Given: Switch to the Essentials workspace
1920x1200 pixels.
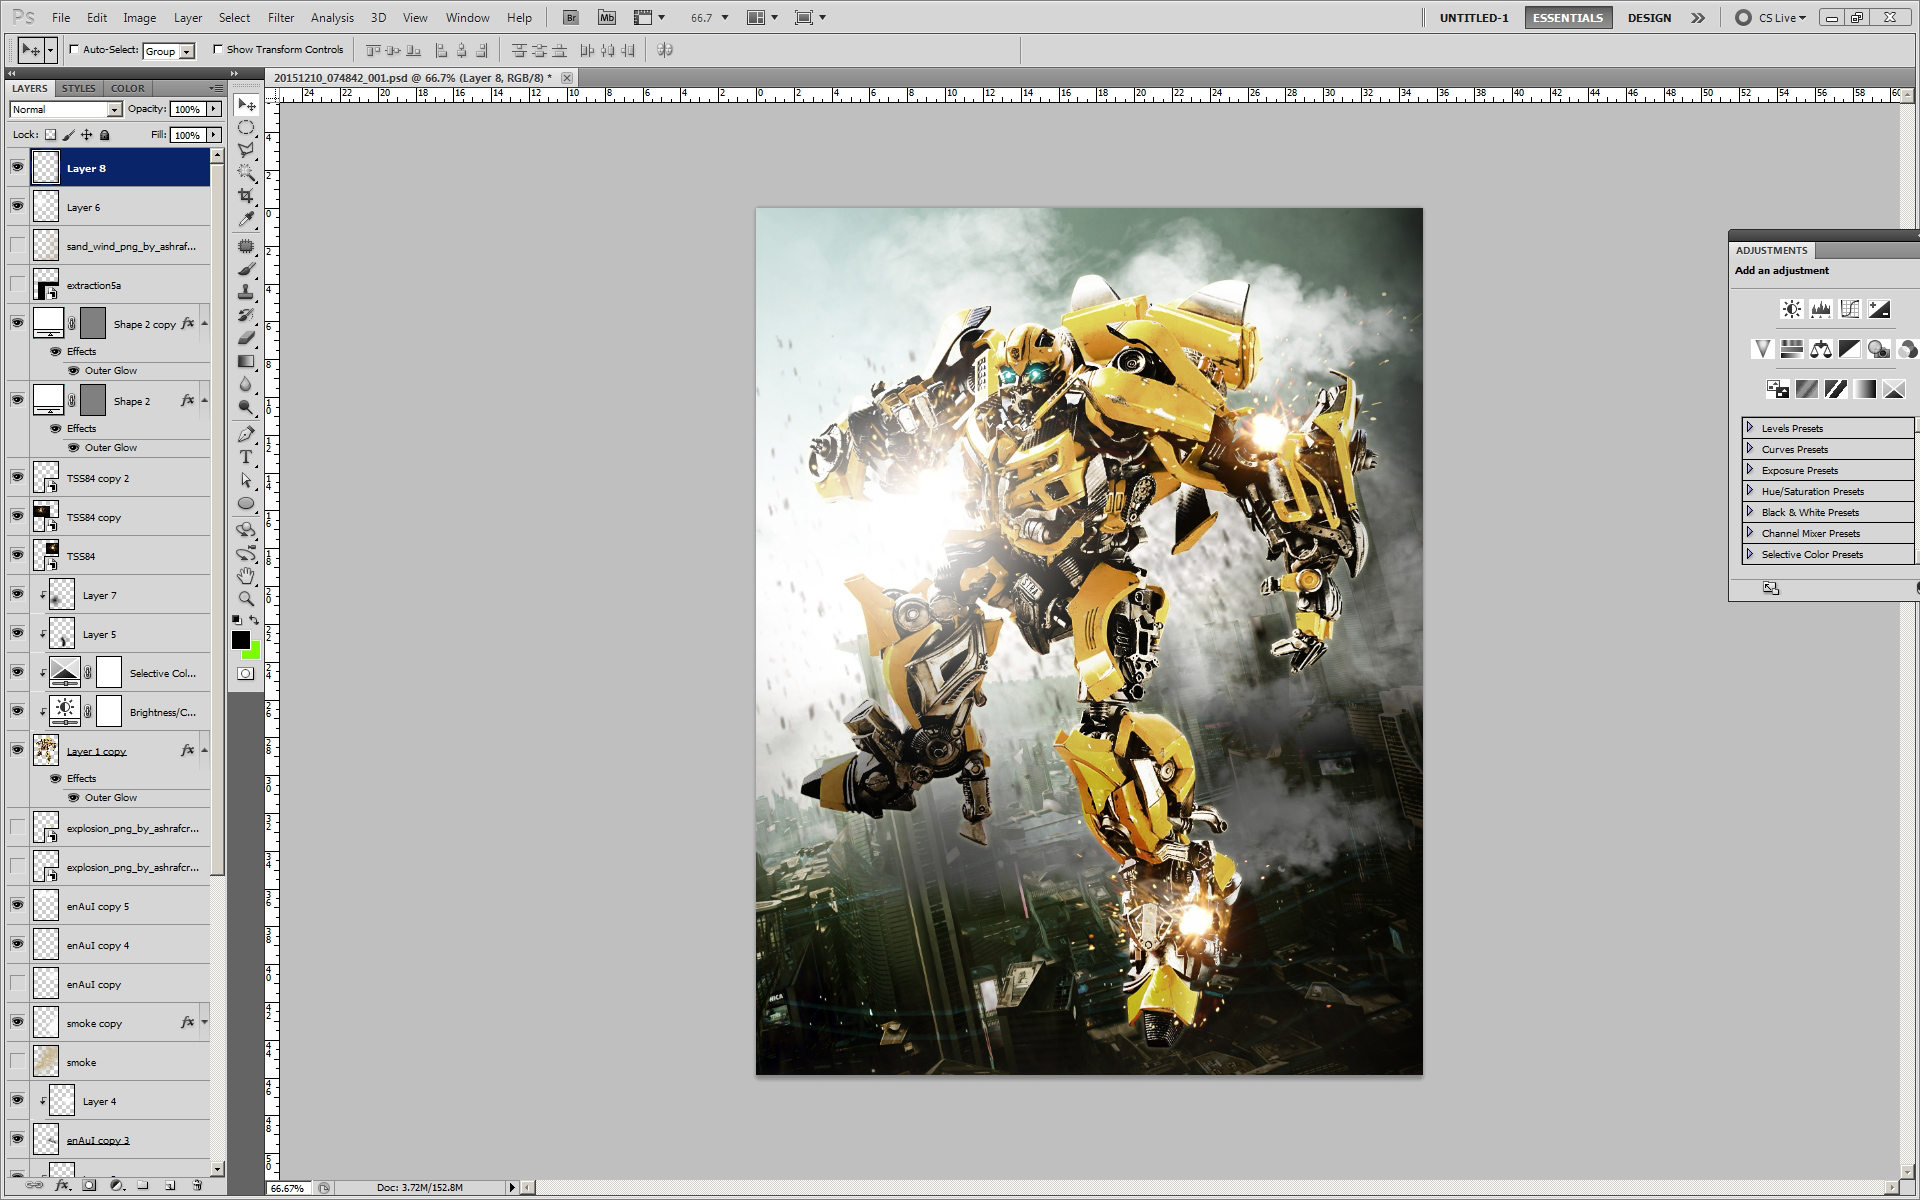Looking at the screenshot, I should click(x=1568, y=18).
